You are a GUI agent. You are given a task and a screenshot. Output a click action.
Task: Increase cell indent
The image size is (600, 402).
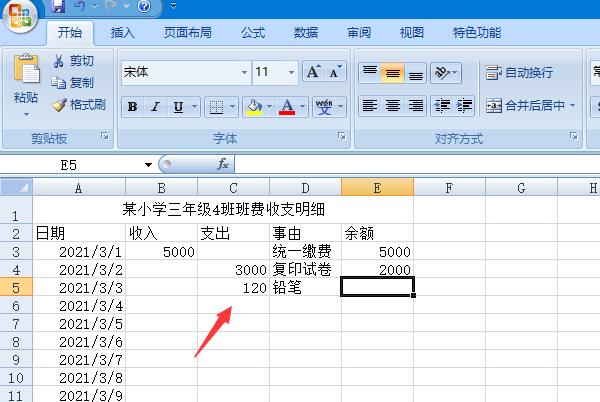[x=464, y=105]
